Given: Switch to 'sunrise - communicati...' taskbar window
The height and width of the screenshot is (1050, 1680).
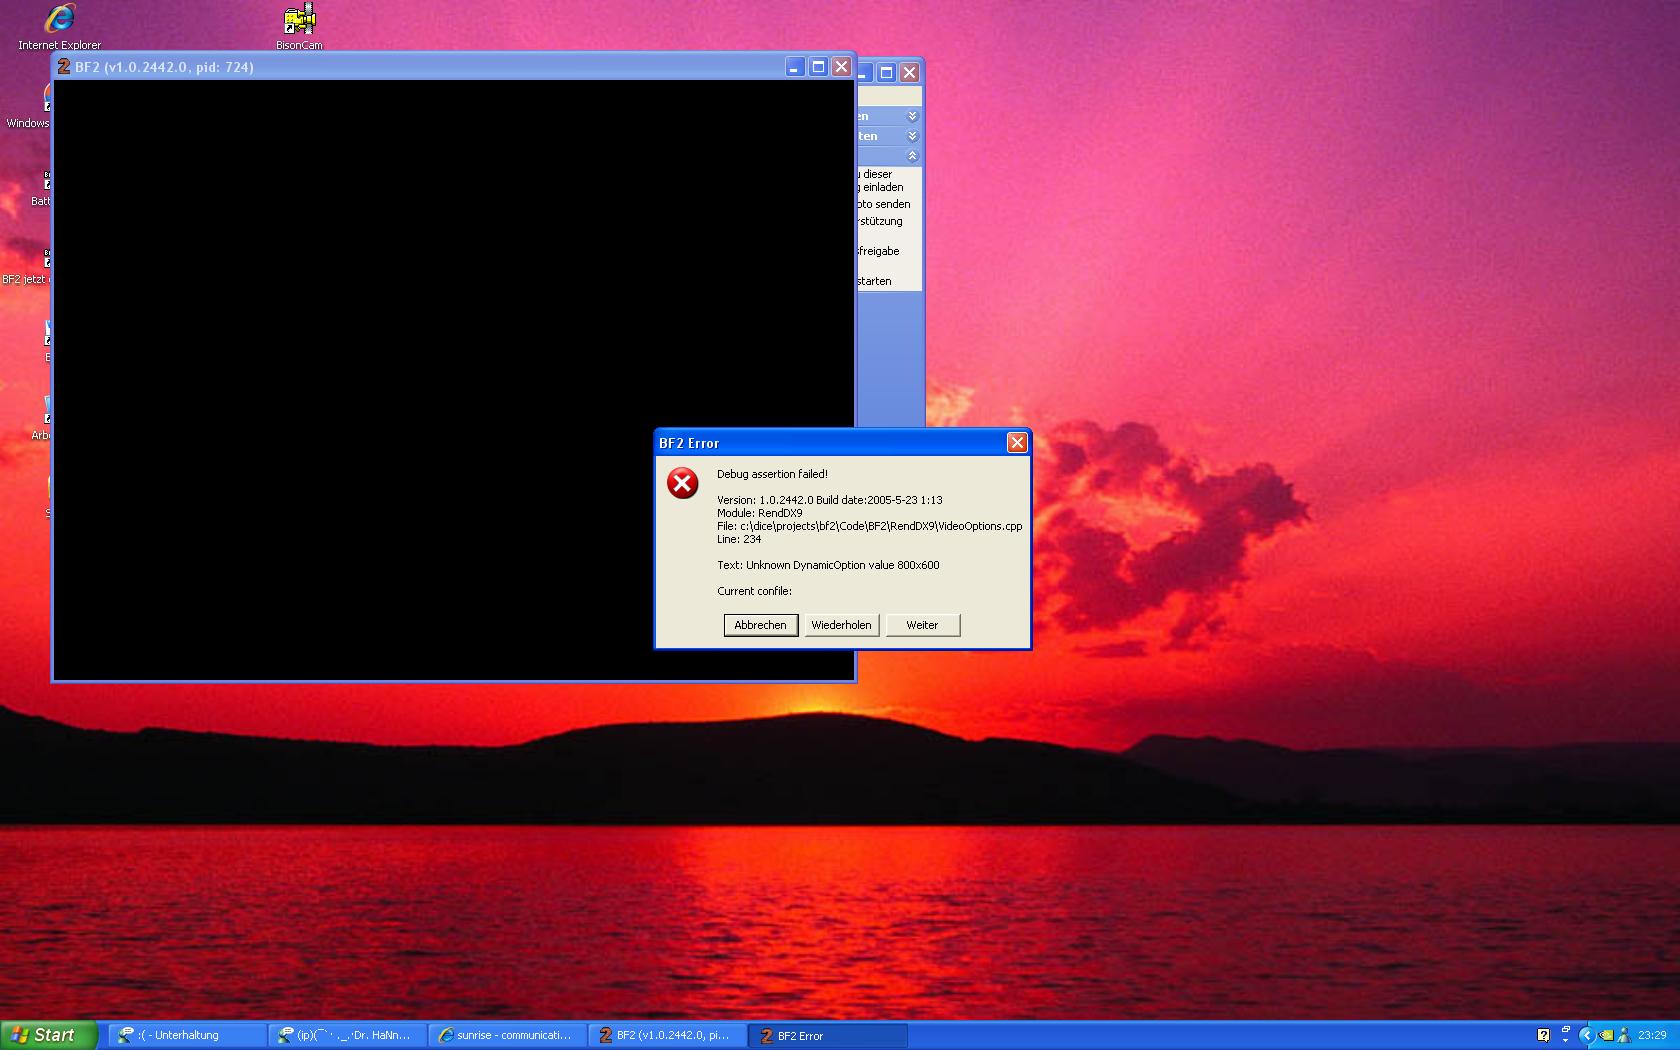Looking at the screenshot, I should (507, 1035).
